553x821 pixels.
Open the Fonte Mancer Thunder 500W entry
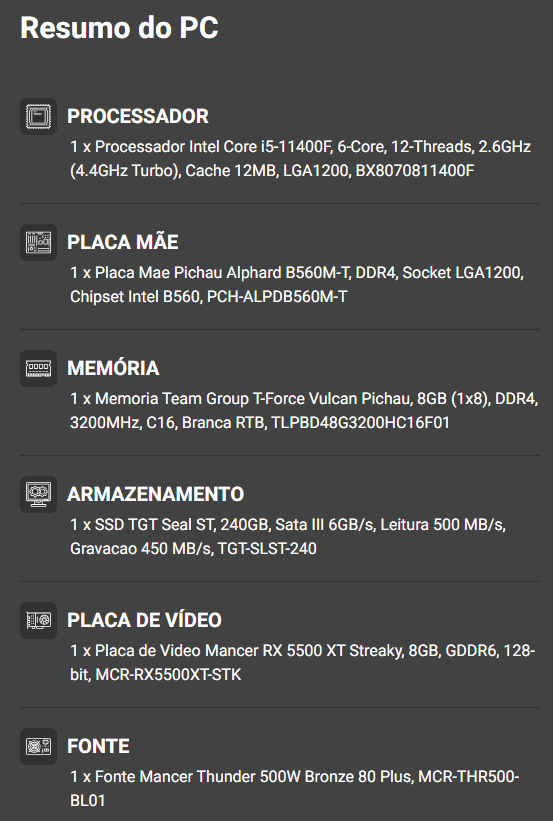point(295,789)
